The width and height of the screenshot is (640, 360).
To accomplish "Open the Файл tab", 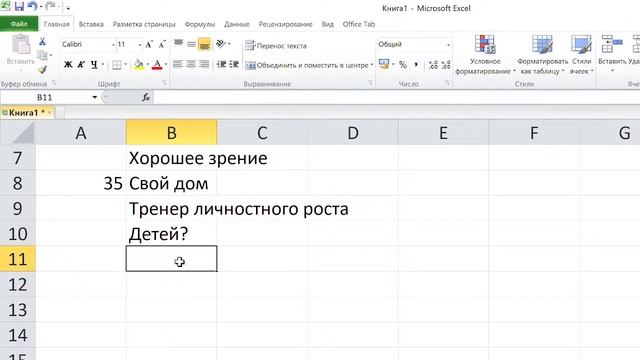I will 19,24.
